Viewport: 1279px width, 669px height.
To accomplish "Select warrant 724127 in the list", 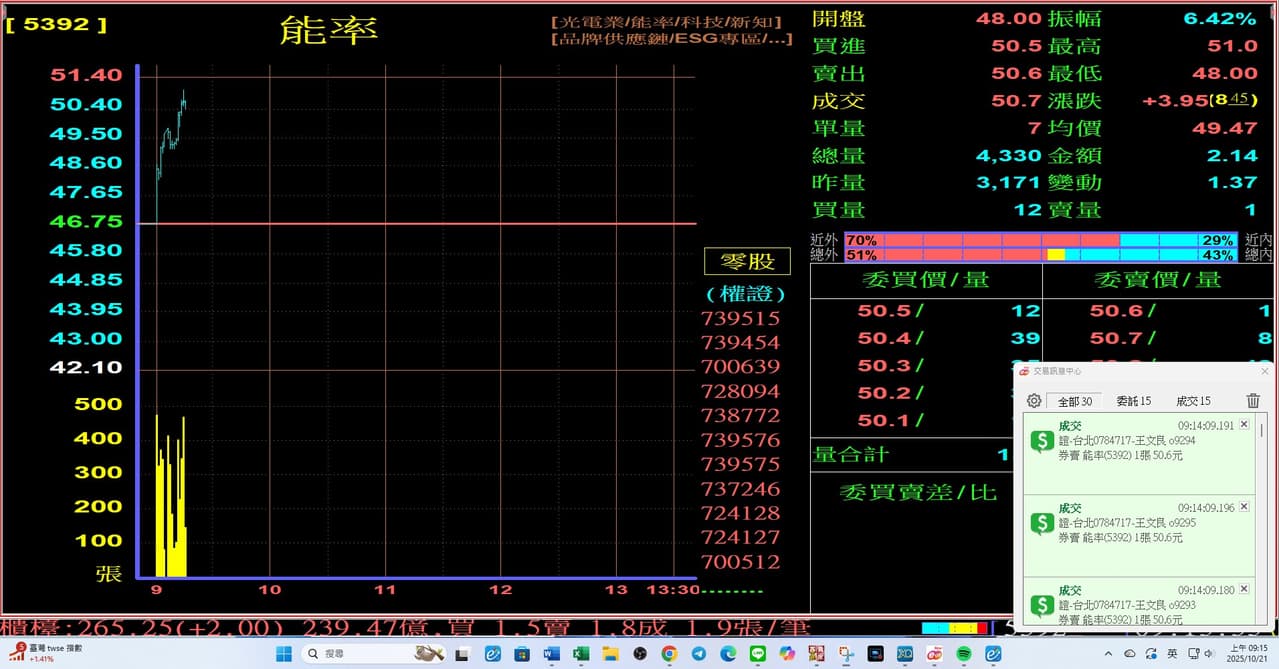I will 741,537.
